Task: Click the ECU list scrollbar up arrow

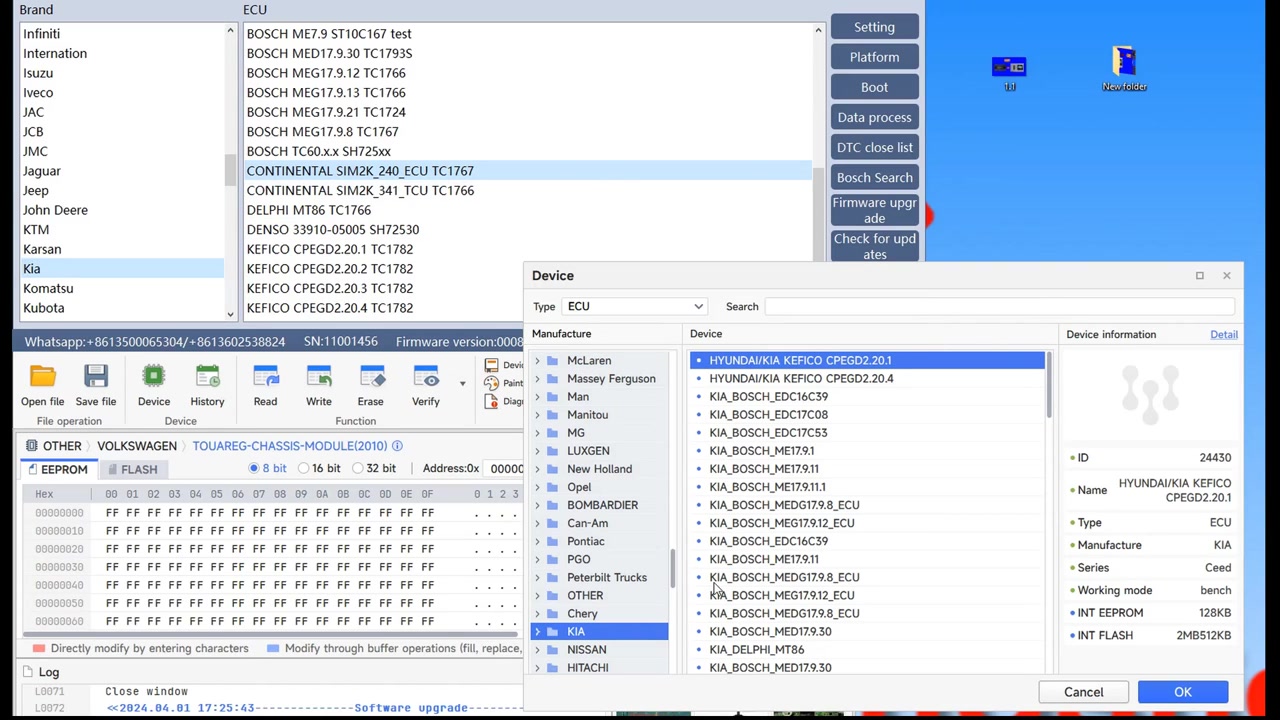Action: (x=818, y=31)
